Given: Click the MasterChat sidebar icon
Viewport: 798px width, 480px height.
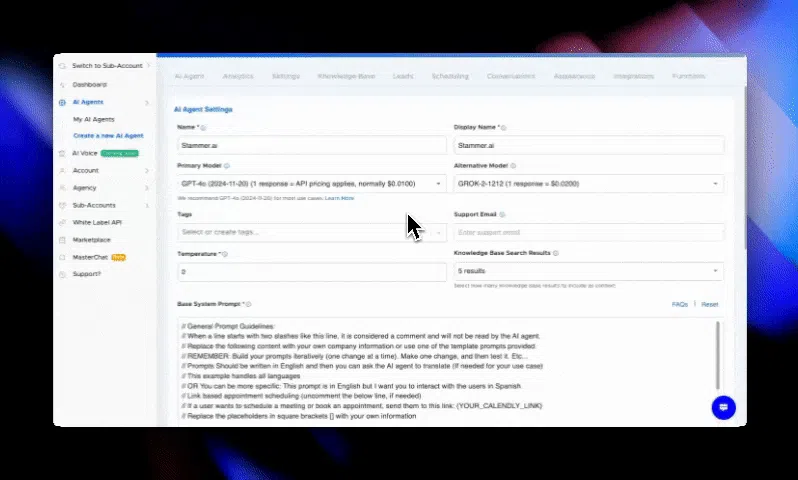Looking at the screenshot, I should 62,257.
